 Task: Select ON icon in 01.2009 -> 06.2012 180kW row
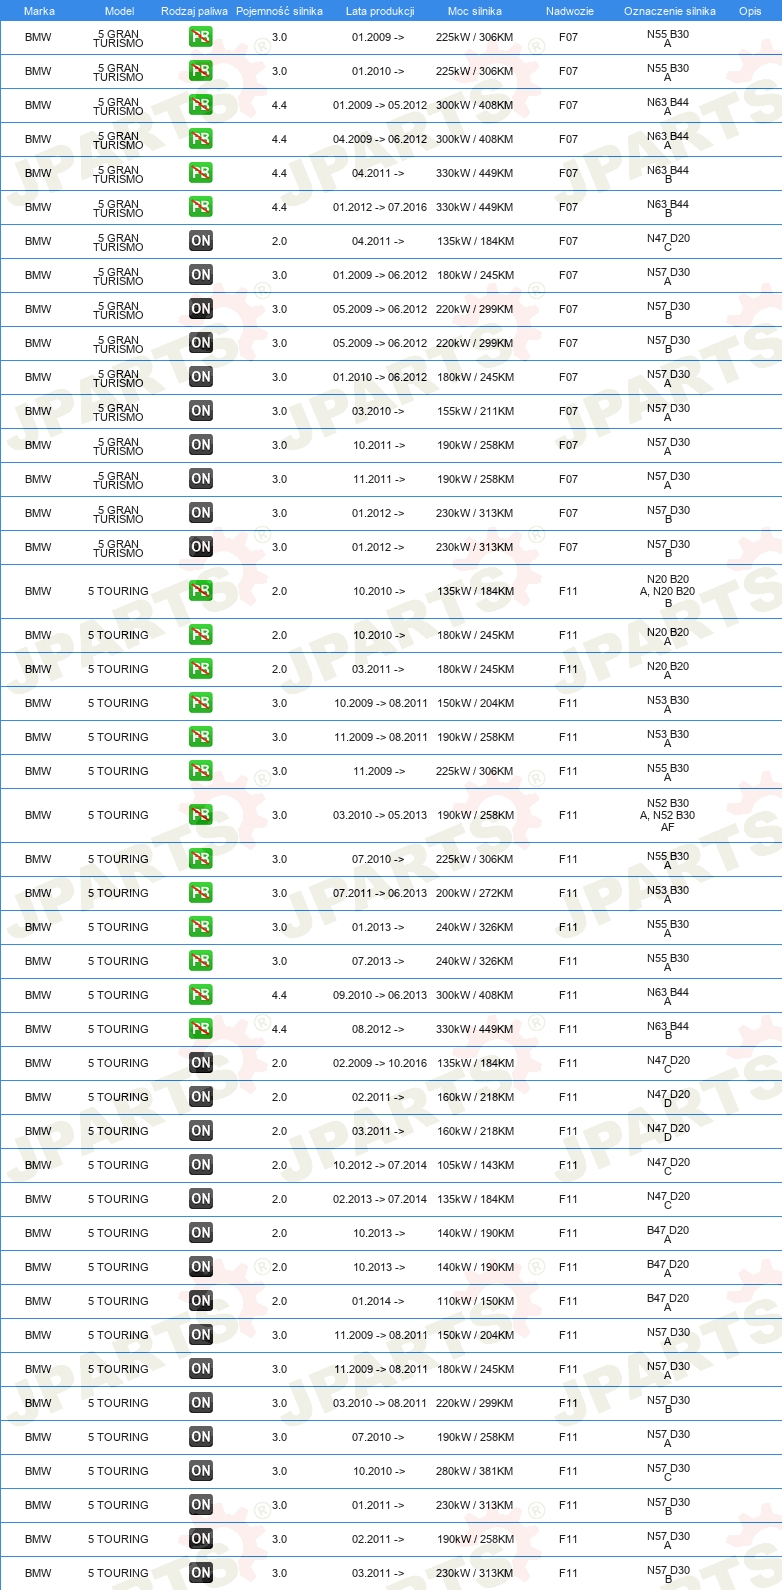[201, 275]
